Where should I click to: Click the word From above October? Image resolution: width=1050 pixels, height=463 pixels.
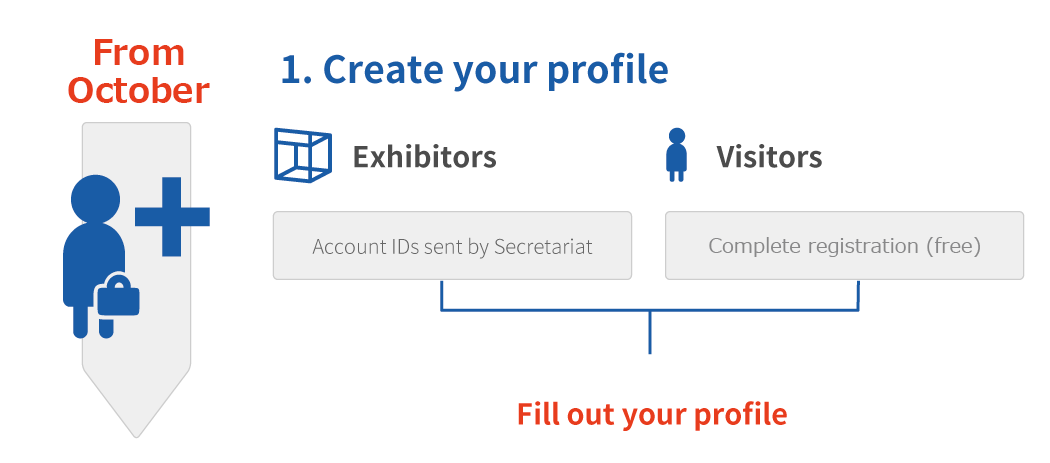139,52
